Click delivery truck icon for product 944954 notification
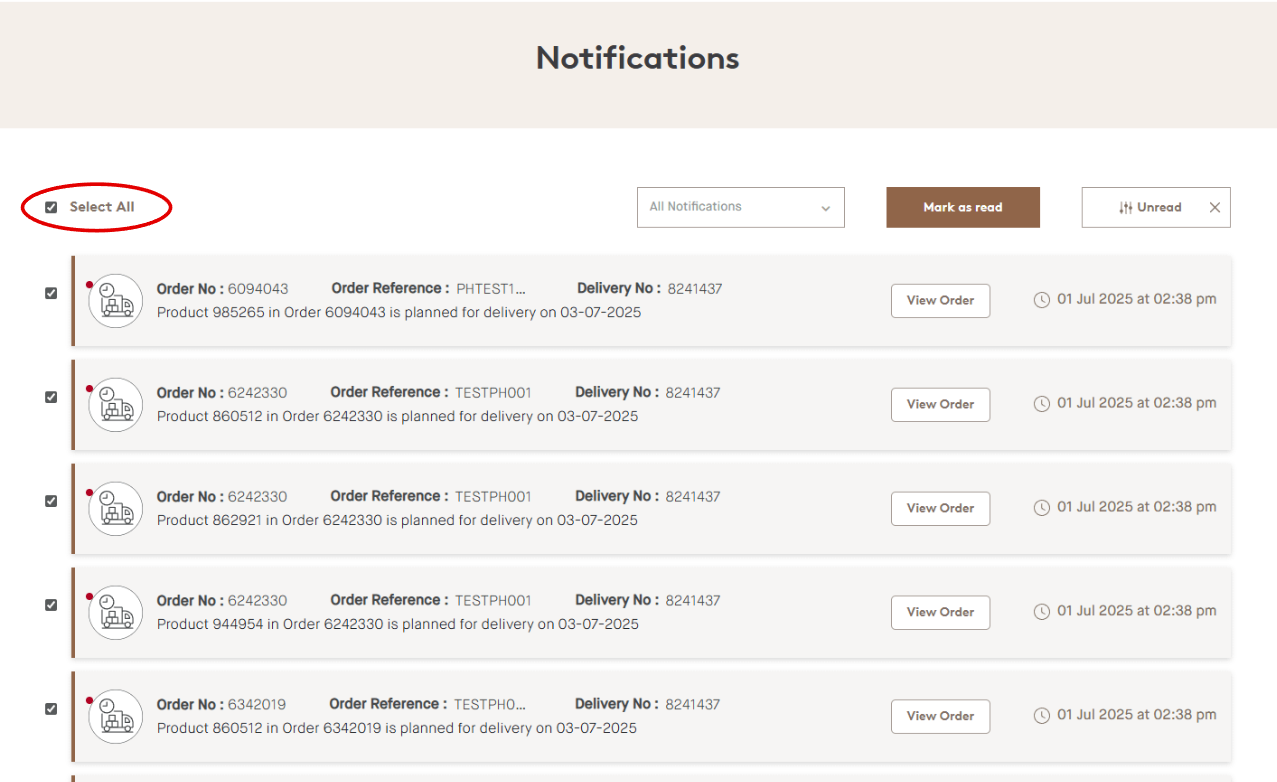The width and height of the screenshot is (1277, 782). [x=116, y=613]
